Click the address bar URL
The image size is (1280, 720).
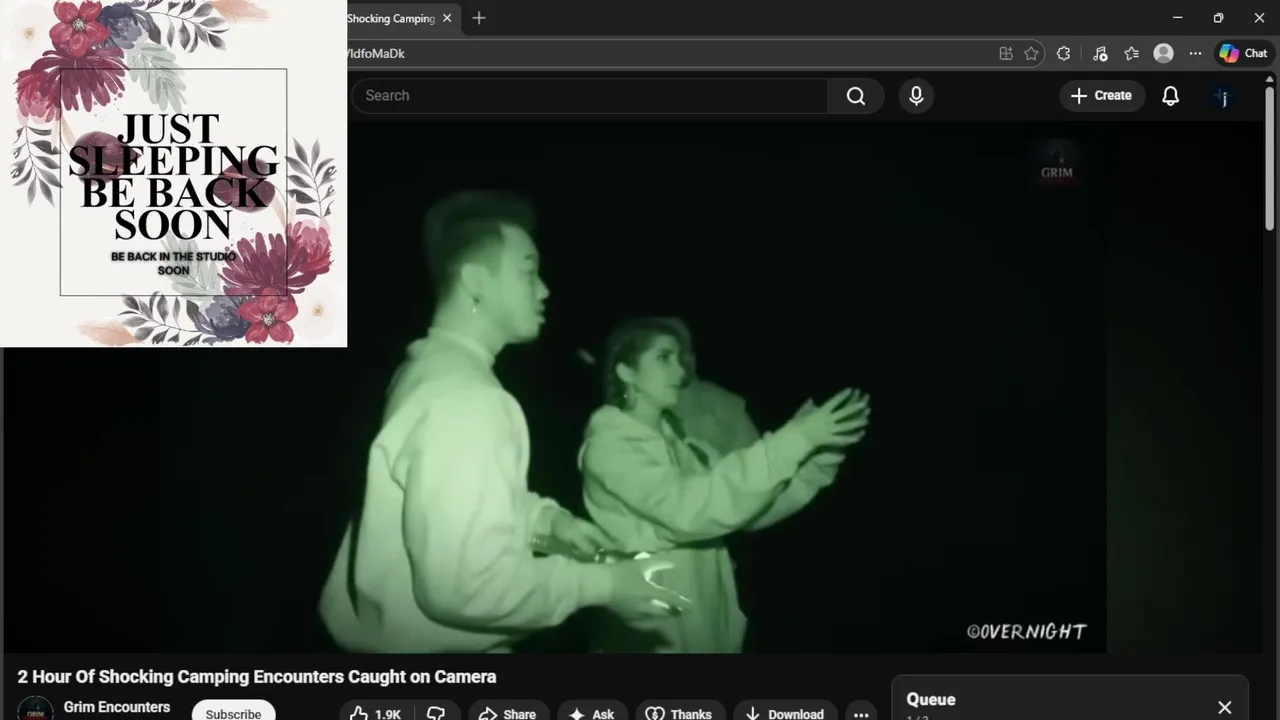click(x=375, y=53)
